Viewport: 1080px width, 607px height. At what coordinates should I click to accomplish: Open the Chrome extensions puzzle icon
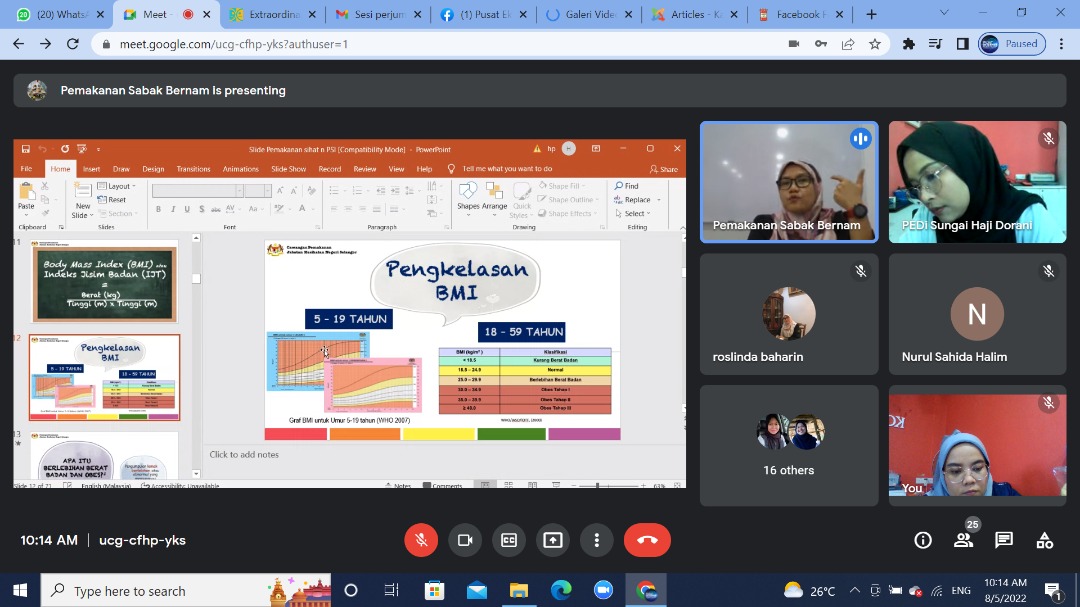coord(908,44)
